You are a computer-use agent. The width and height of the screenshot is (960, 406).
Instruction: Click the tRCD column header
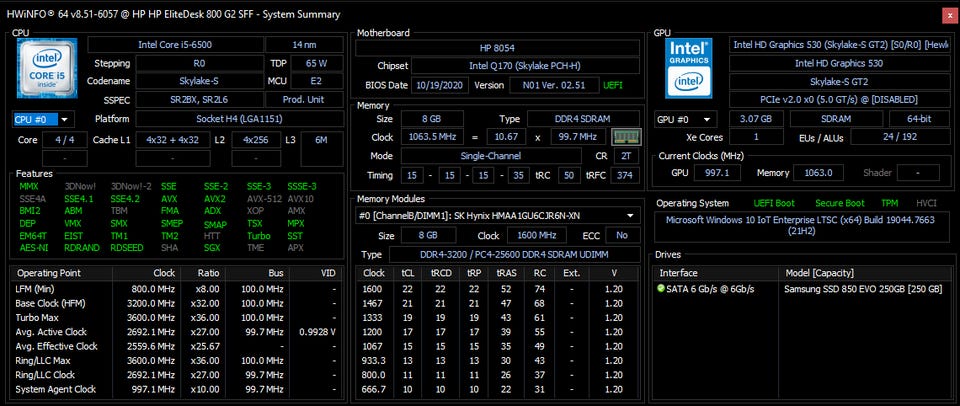point(441,273)
